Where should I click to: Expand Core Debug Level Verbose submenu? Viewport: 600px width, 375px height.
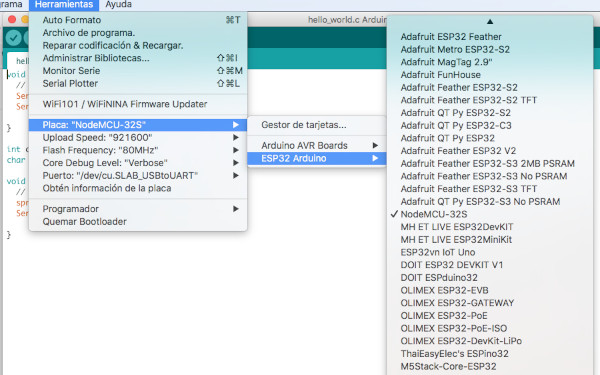click(x=138, y=163)
